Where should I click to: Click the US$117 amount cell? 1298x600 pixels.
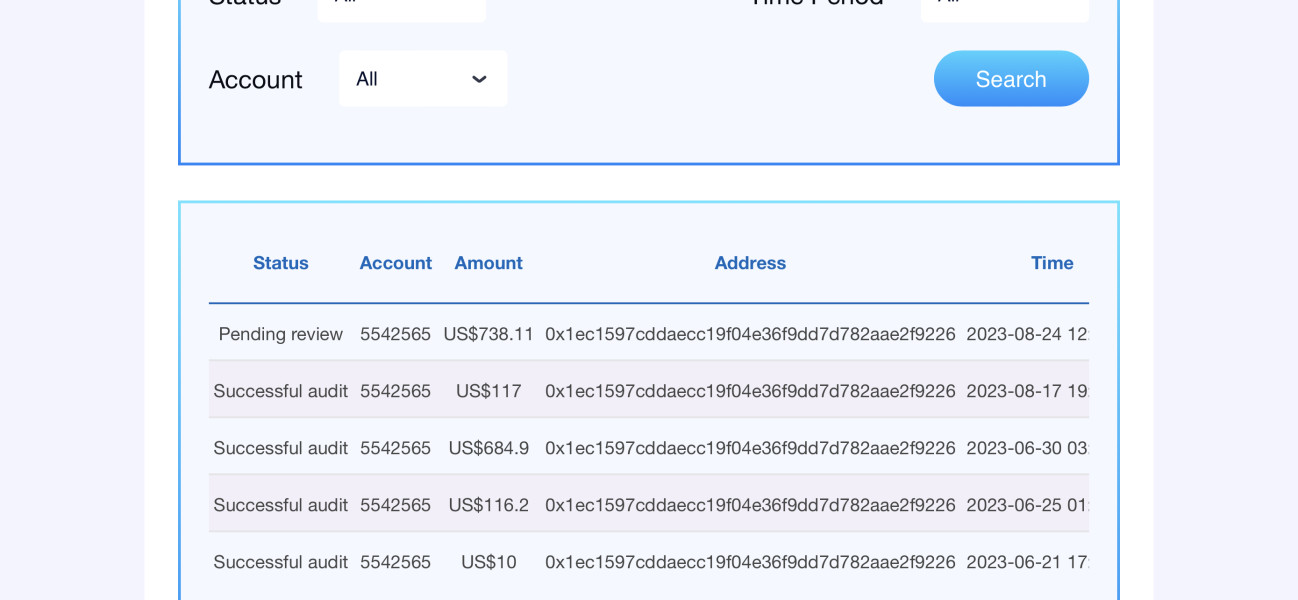coord(488,391)
